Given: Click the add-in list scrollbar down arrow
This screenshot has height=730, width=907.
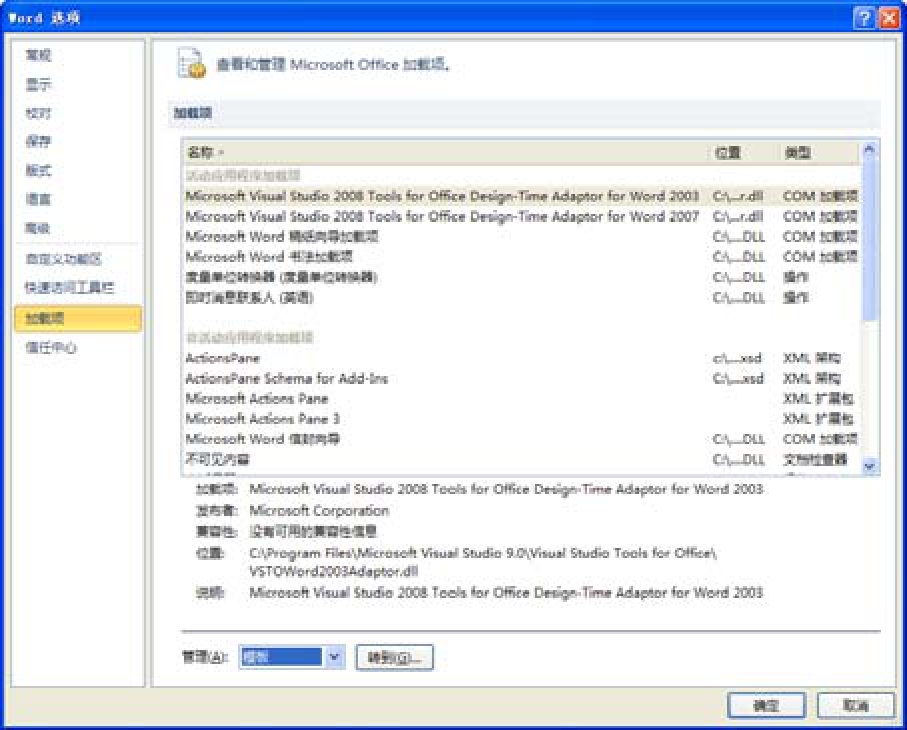Looking at the screenshot, I should click(x=869, y=466).
